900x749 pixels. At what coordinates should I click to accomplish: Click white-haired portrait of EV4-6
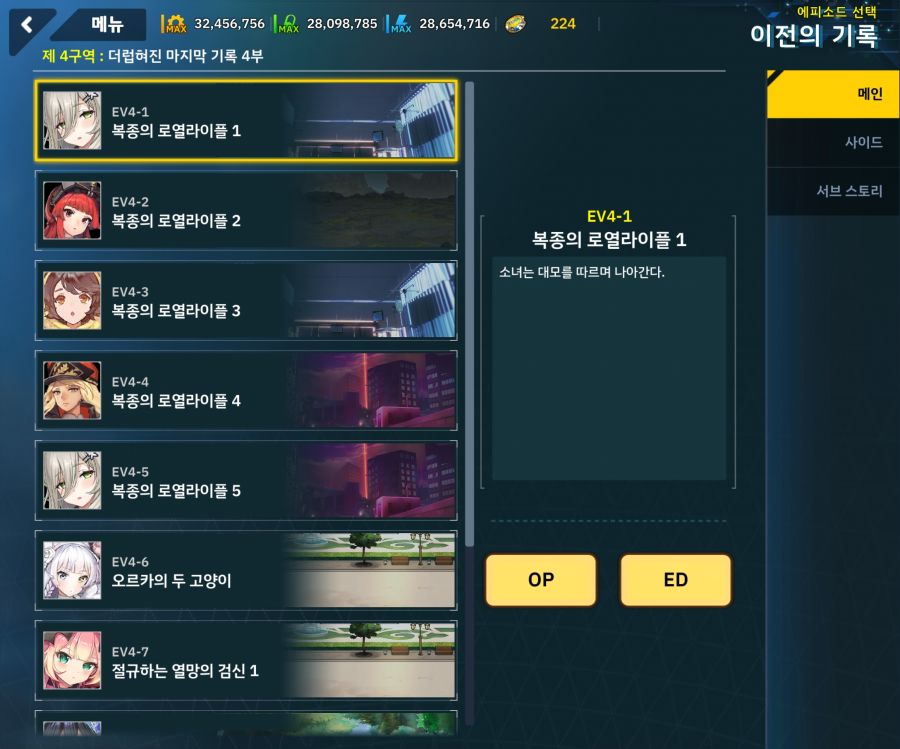[x=72, y=571]
